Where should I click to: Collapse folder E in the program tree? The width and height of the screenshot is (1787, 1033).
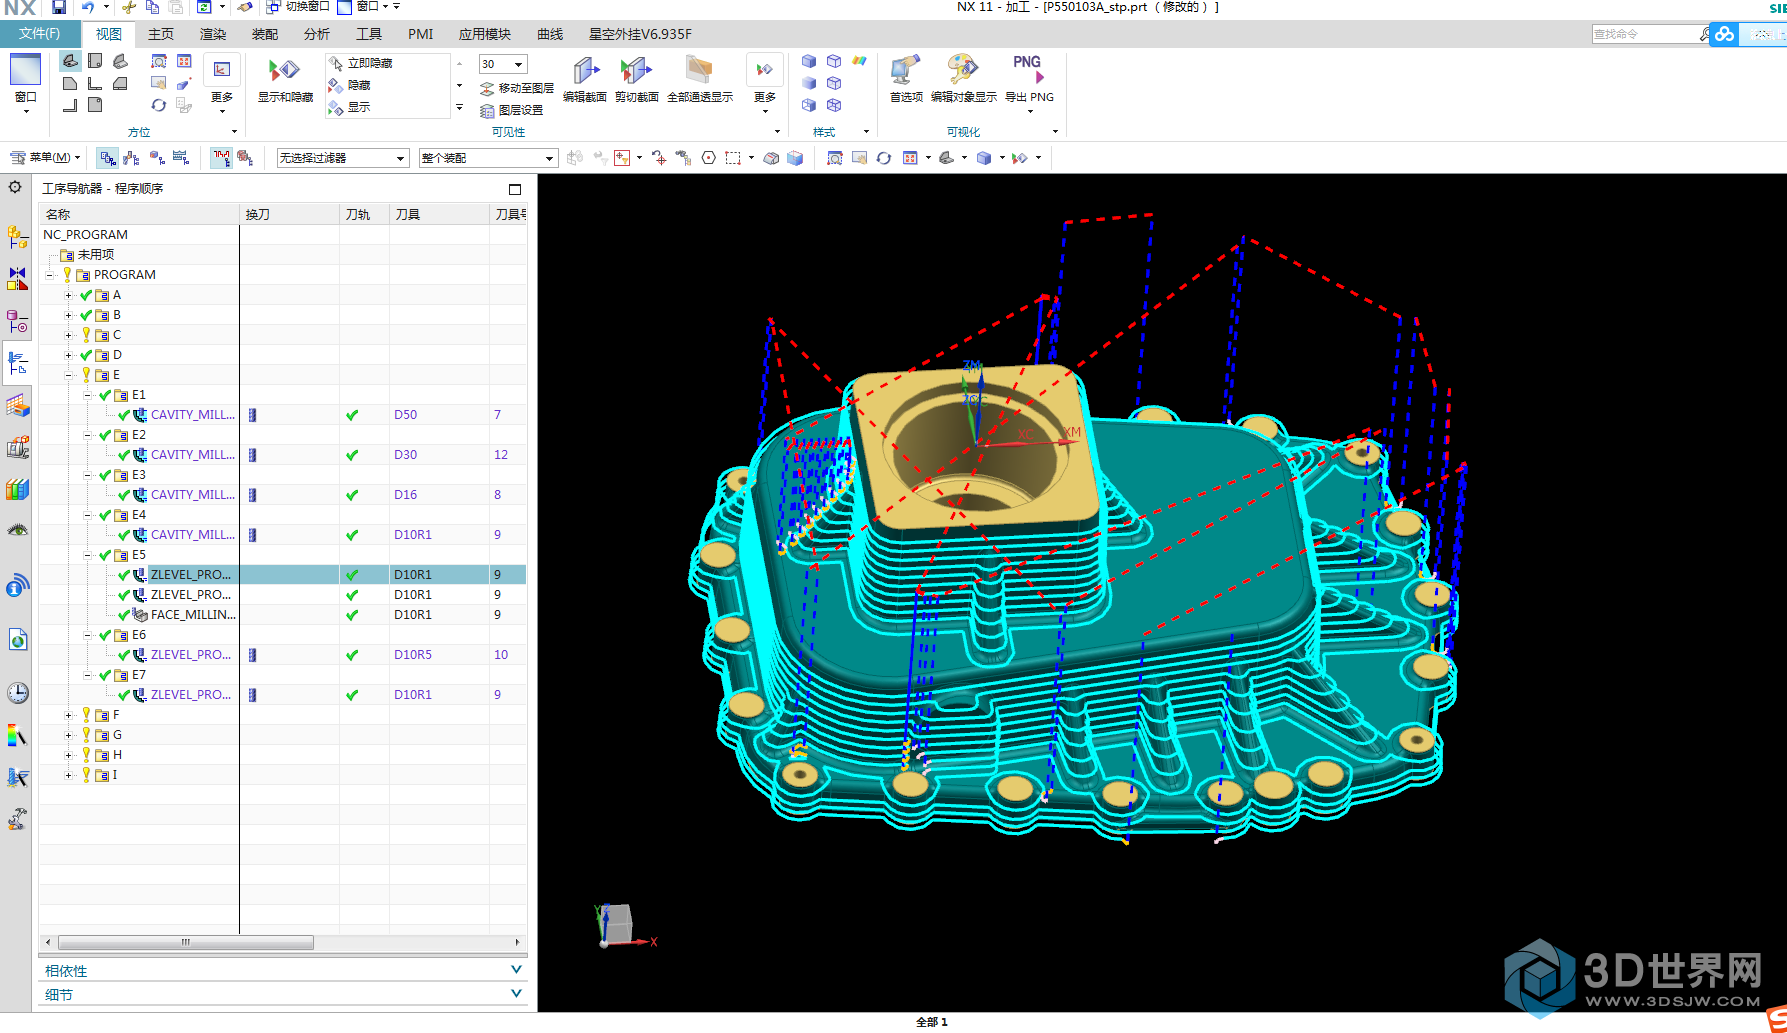click(68, 375)
